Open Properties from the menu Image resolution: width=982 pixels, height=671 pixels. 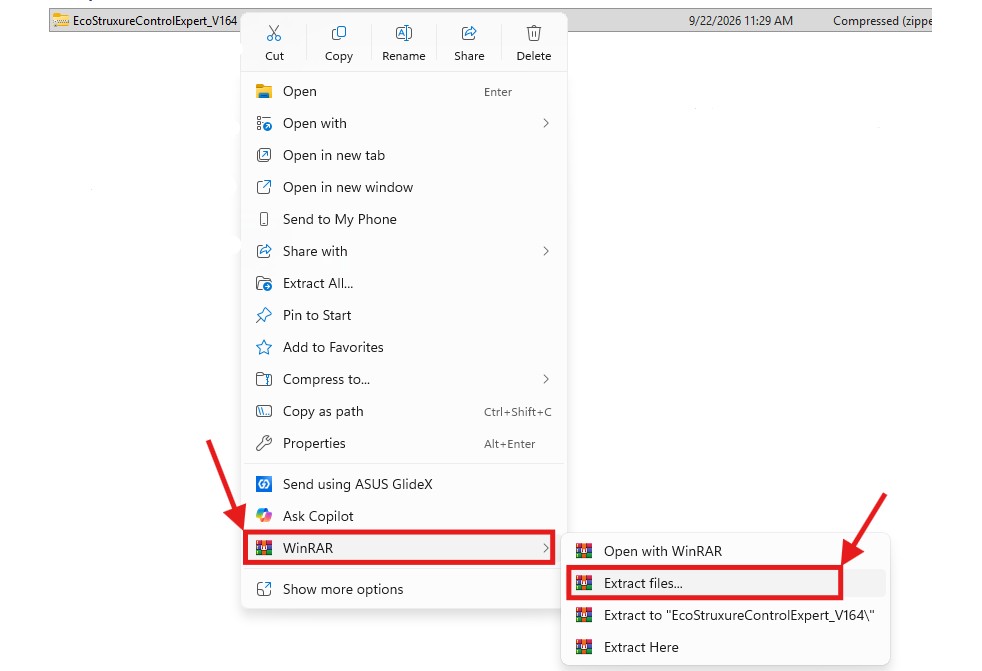[x=404, y=443]
